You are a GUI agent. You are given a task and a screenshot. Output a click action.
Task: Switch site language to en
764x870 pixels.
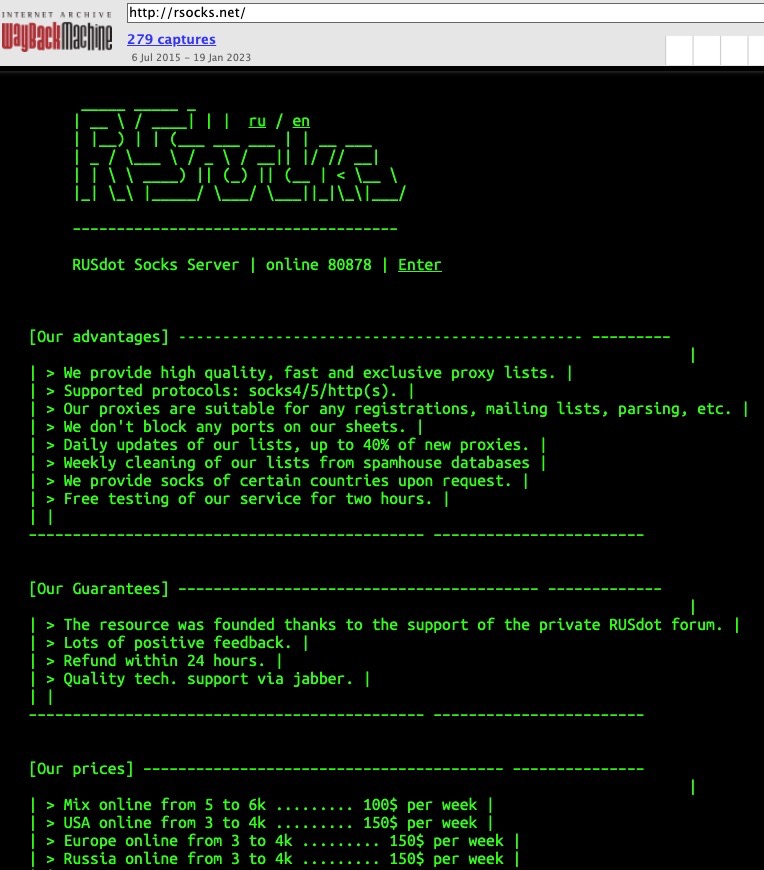click(x=301, y=121)
